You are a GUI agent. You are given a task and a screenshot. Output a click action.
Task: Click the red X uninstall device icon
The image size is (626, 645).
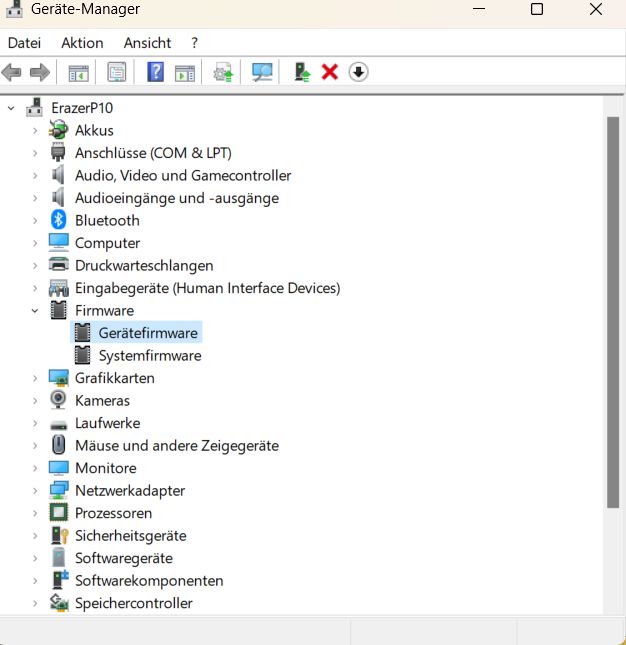coord(330,72)
